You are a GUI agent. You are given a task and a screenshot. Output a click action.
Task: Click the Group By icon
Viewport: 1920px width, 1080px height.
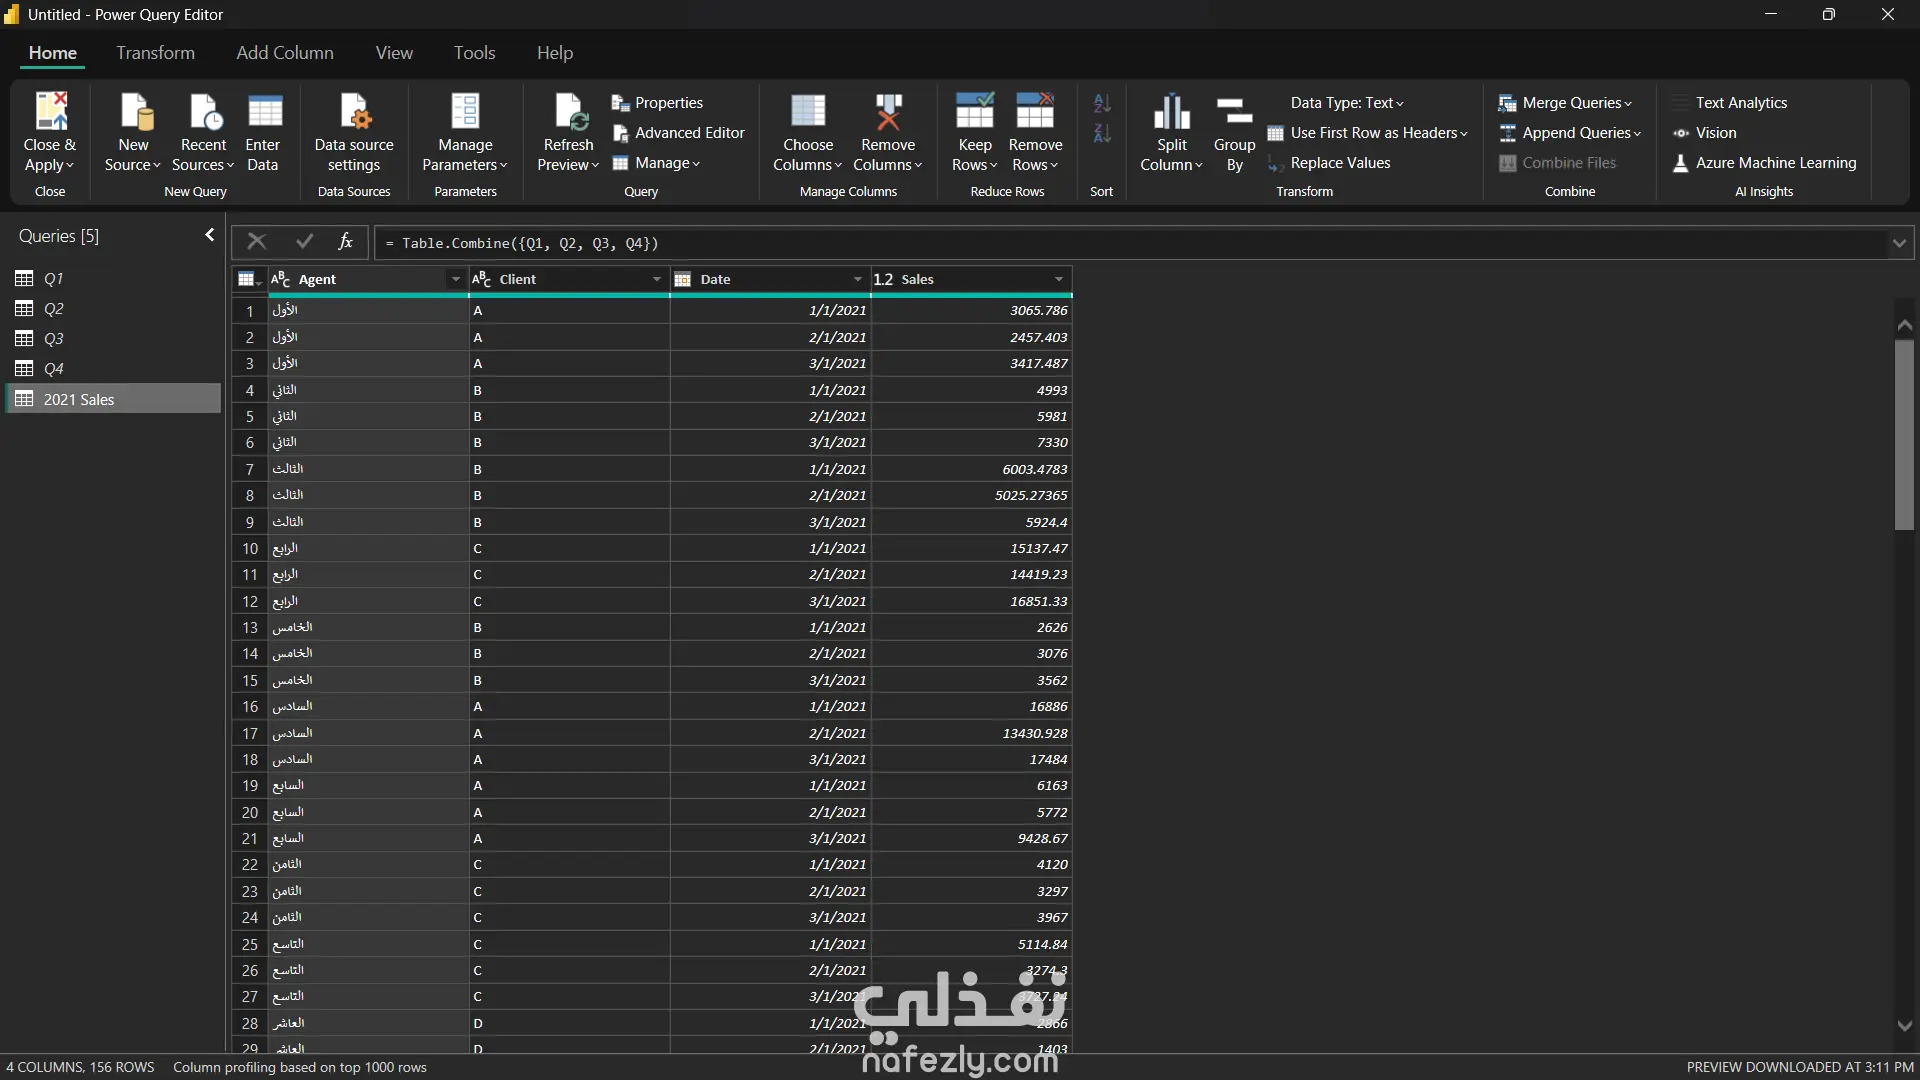[x=1234, y=112]
